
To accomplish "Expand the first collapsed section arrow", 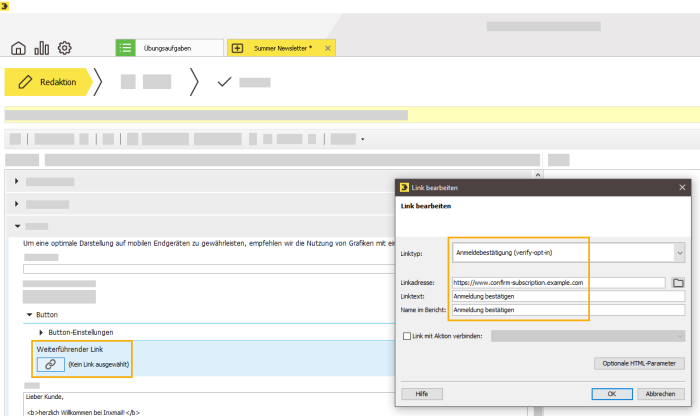I will click(17, 181).
